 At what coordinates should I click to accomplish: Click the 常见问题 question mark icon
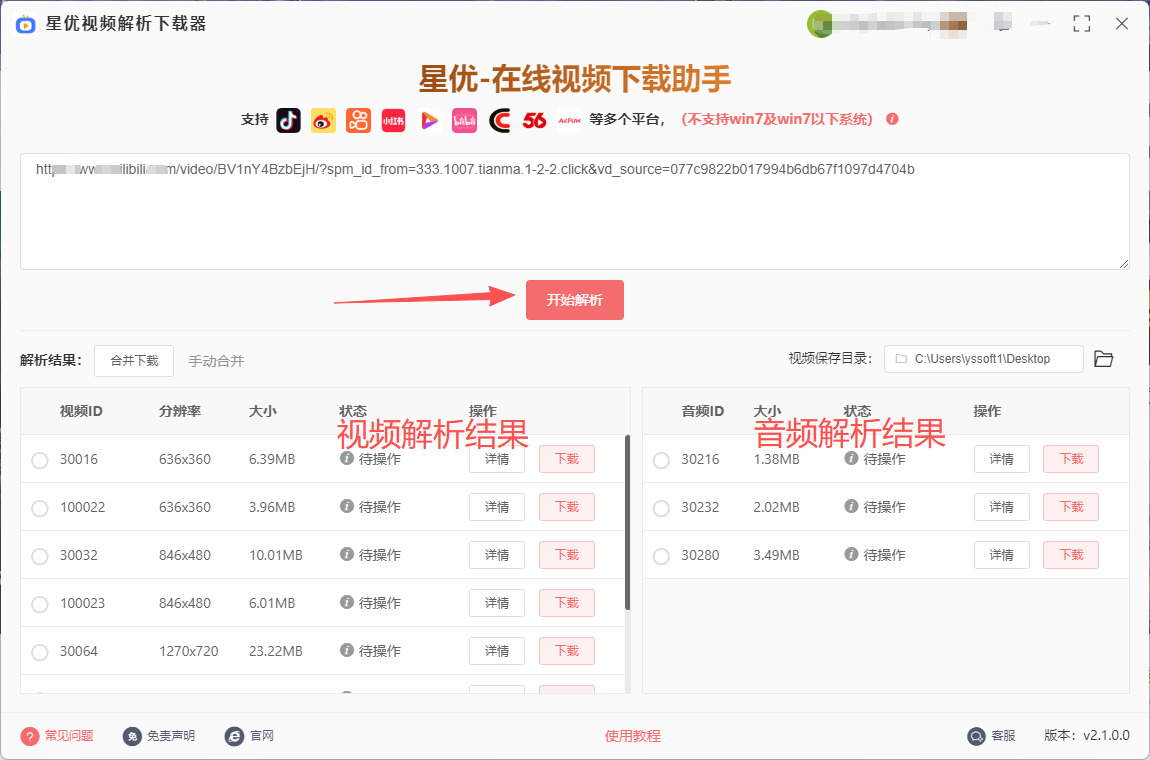(30, 736)
